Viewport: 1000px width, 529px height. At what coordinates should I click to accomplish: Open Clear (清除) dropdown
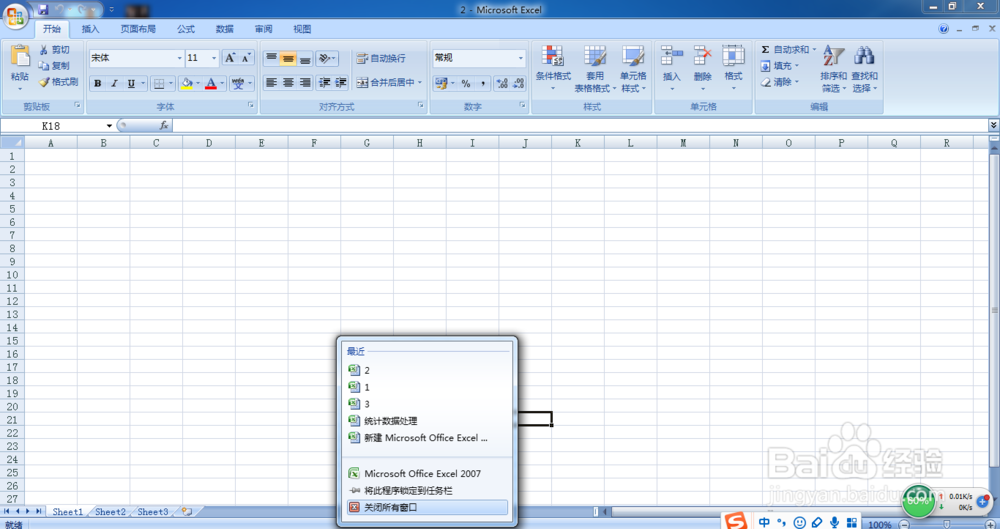pos(779,82)
